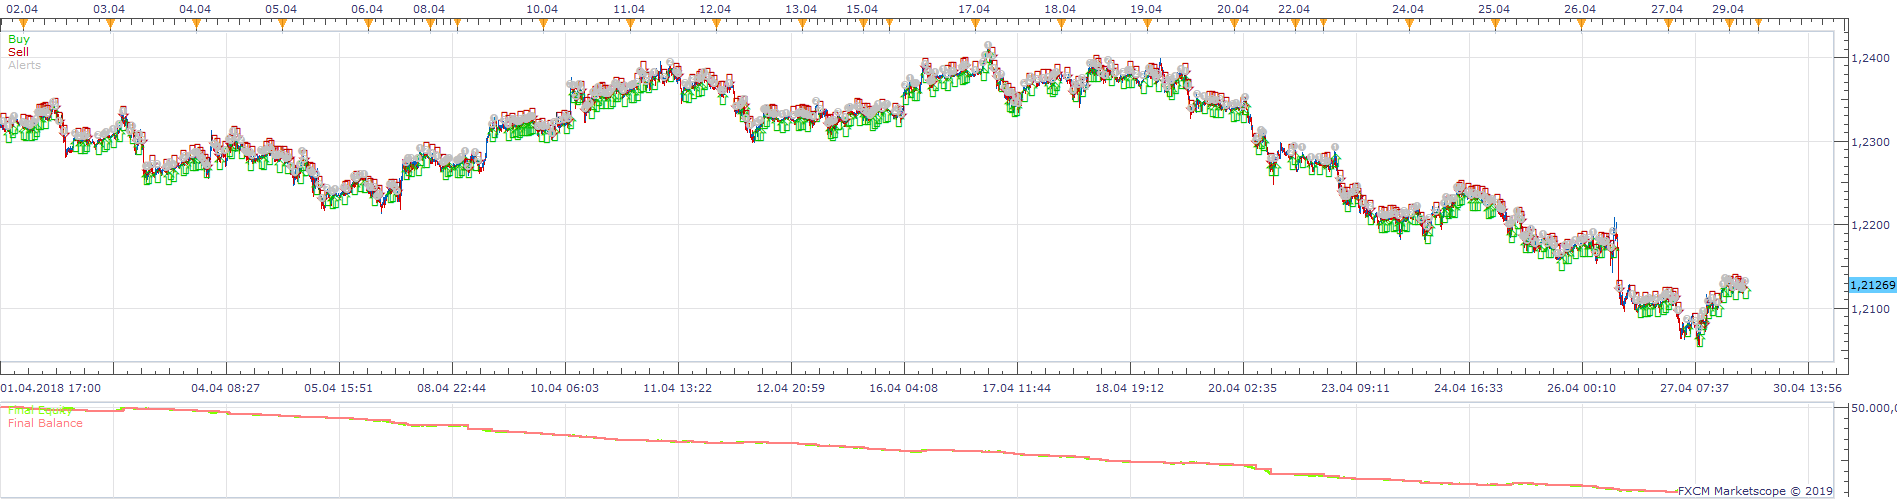This screenshot has height=500, width=1899.
Task: Click the current price tag 1,21269
Action: (1872, 285)
